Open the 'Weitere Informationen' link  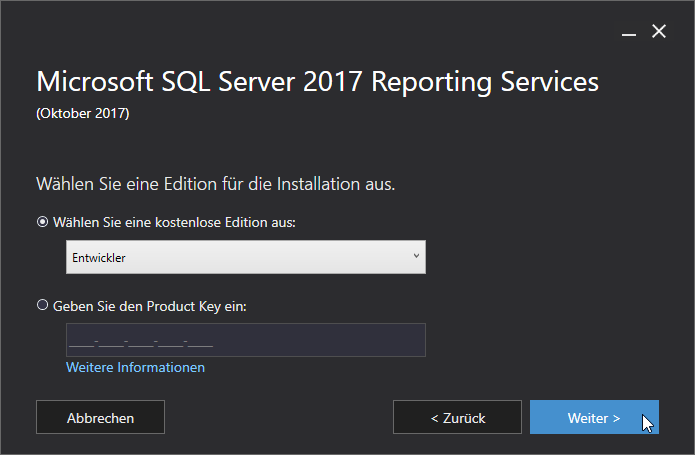135,367
